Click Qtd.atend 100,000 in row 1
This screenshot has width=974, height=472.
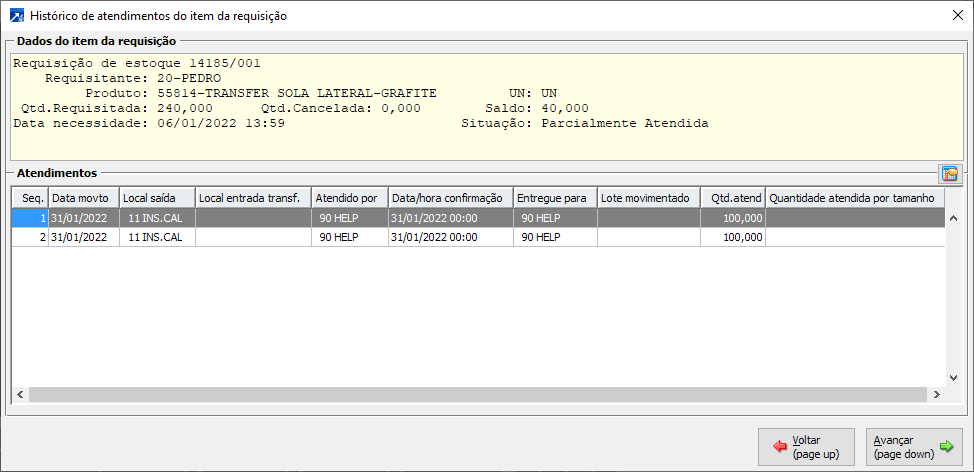click(733, 218)
